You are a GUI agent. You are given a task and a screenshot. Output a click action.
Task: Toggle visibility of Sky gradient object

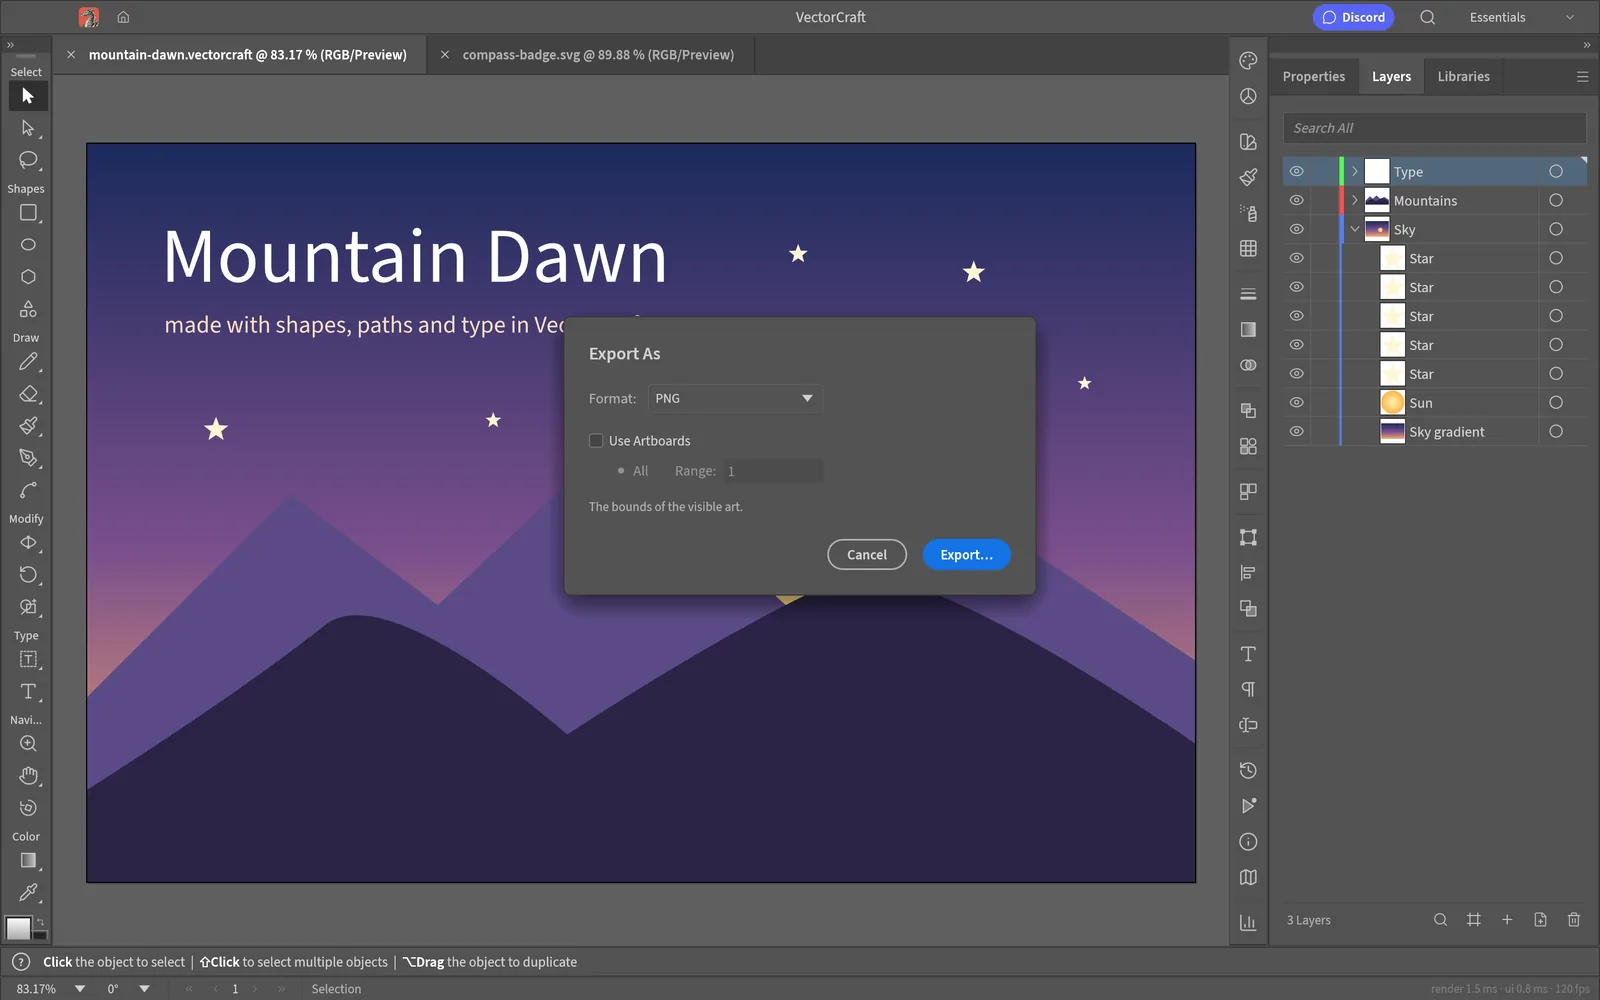(1296, 432)
